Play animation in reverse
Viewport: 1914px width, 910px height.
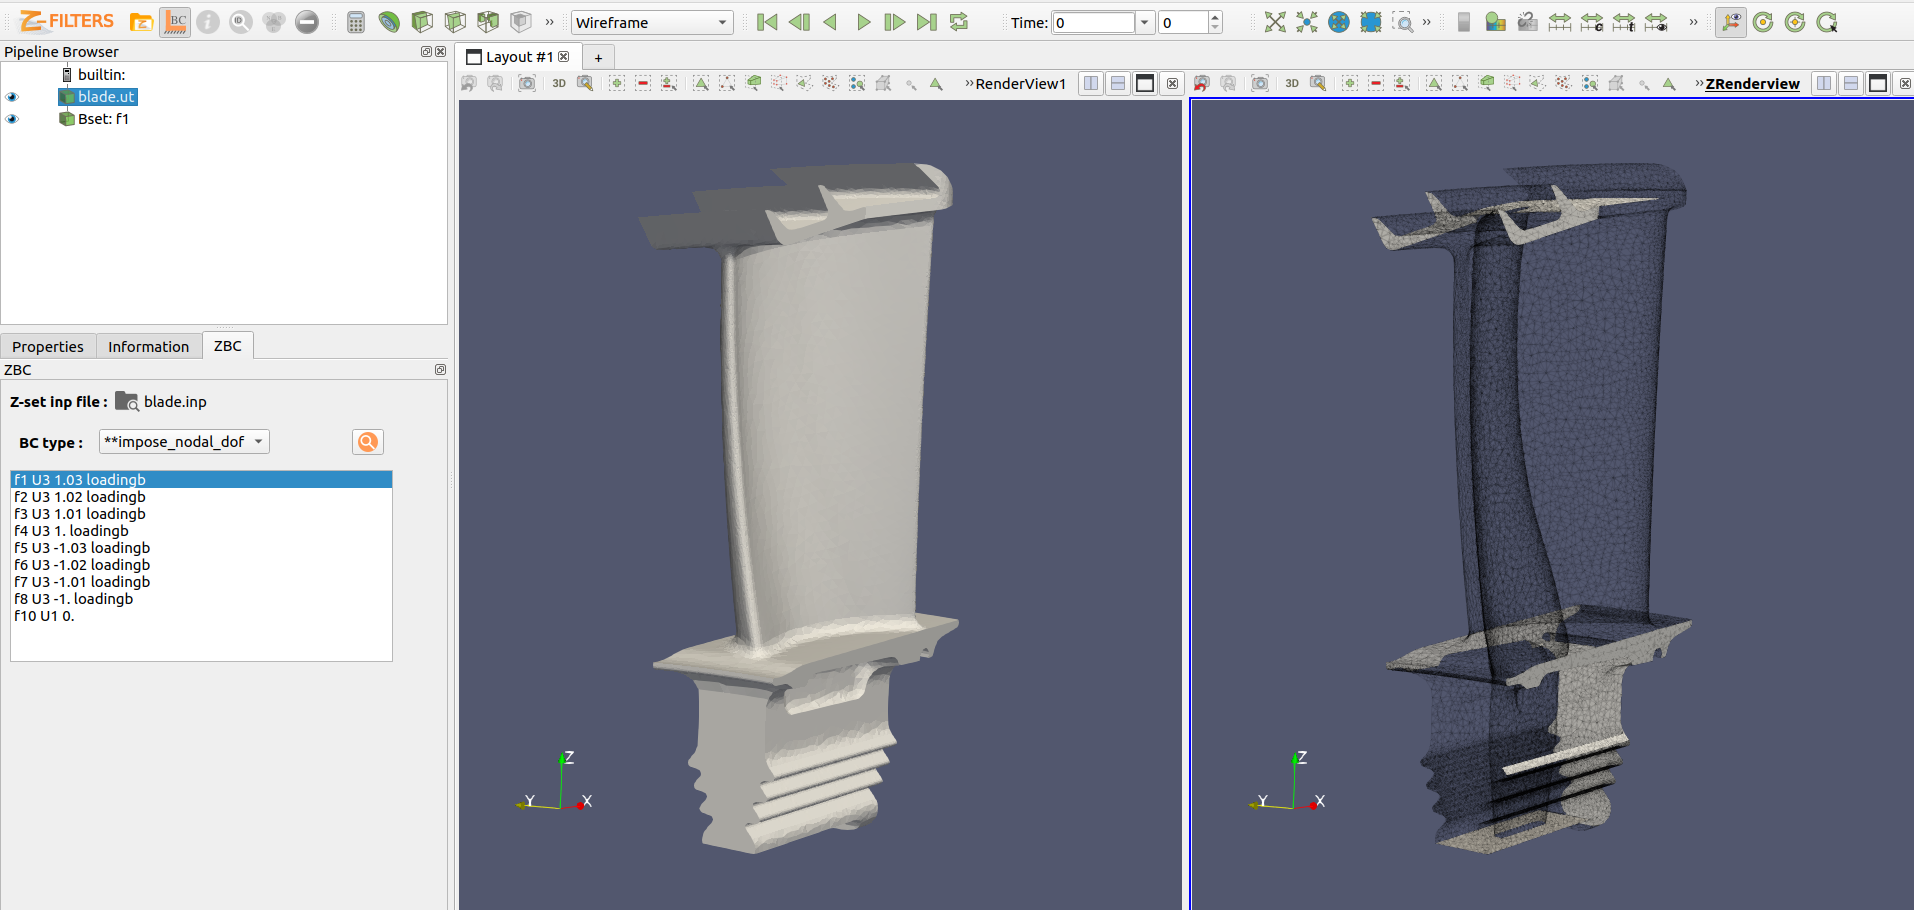coord(830,22)
